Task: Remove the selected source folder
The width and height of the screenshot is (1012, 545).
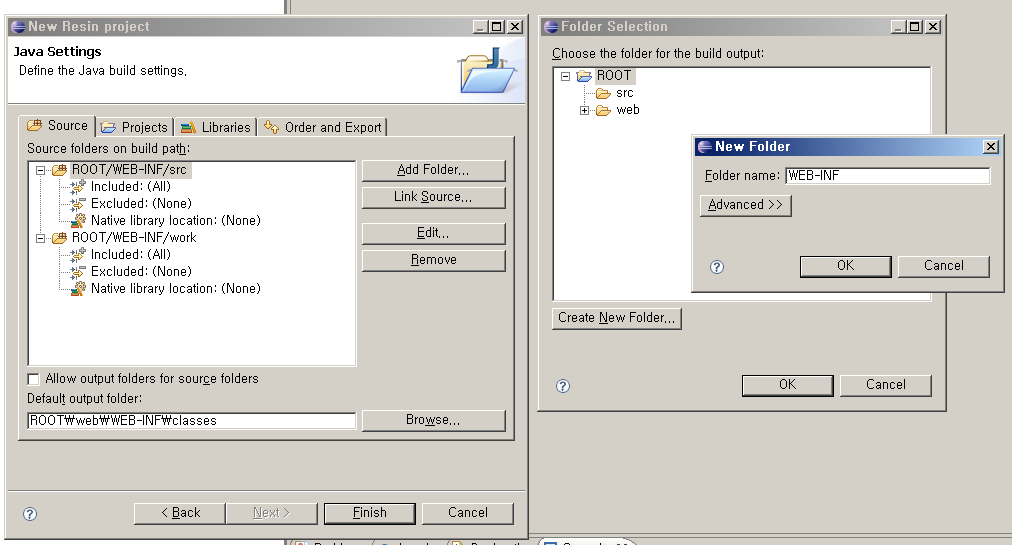Action: tap(433, 260)
